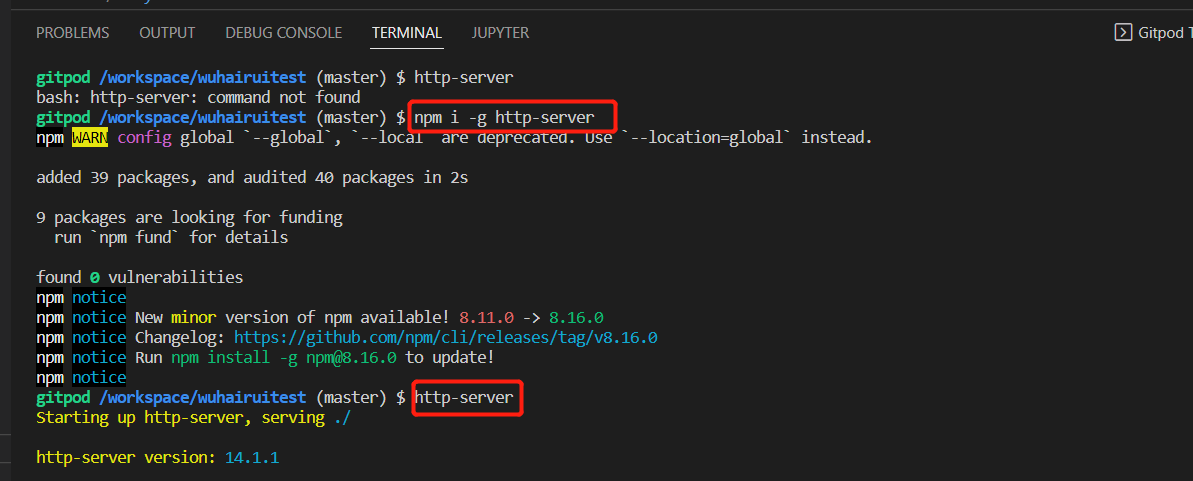The height and width of the screenshot is (481, 1193).
Task: Click the yellow WARN badge
Action: click(x=90, y=137)
